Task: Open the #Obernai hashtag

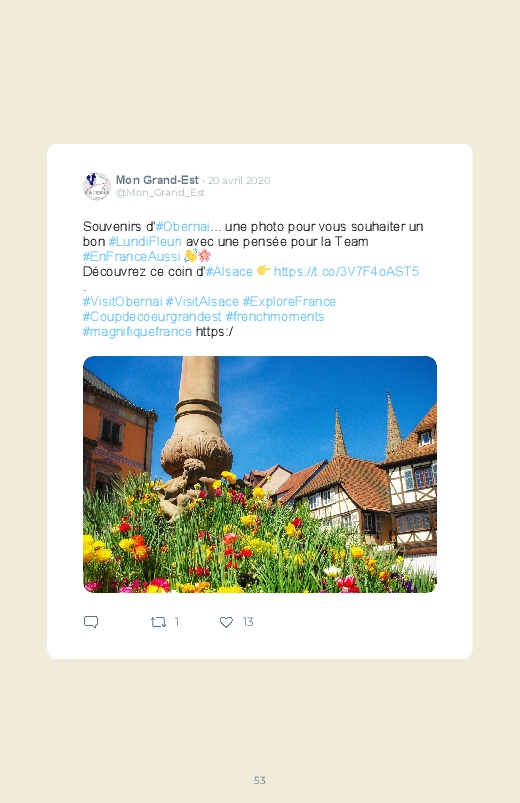Action: pyautogui.click(x=182, y=226)
